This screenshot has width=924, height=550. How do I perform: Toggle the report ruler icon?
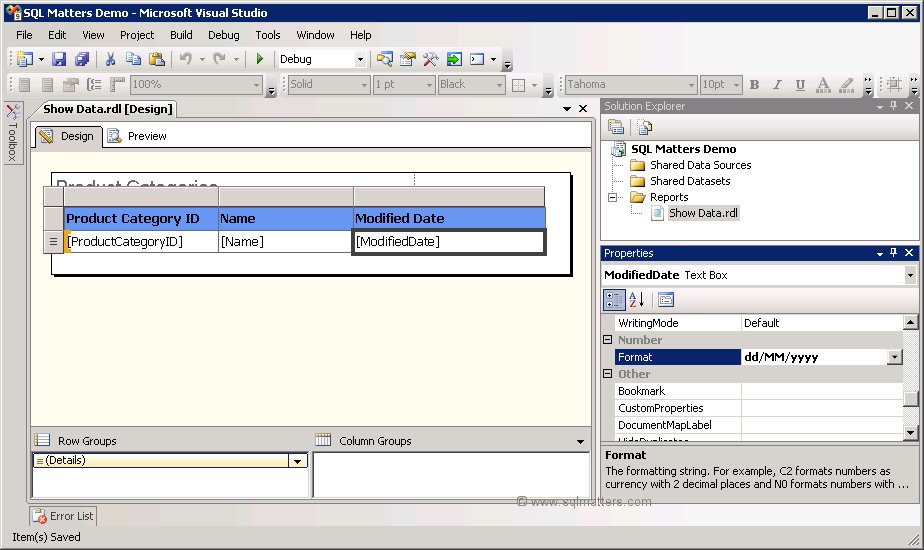pos(117,85)
